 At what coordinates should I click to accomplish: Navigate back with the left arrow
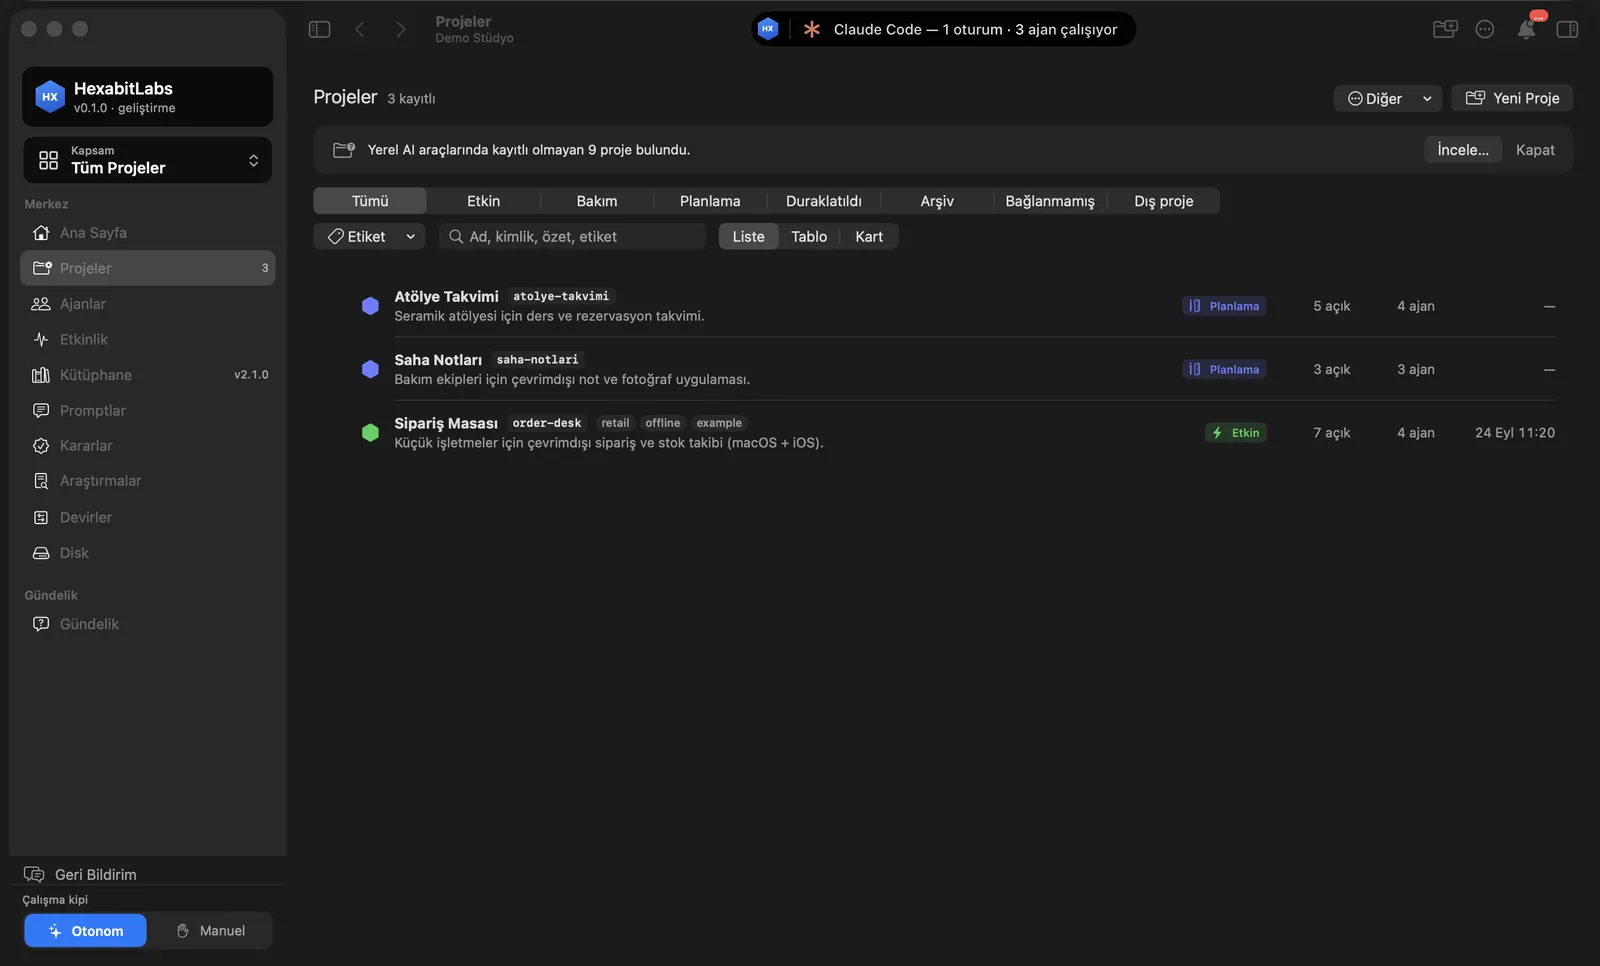point(360,29)
